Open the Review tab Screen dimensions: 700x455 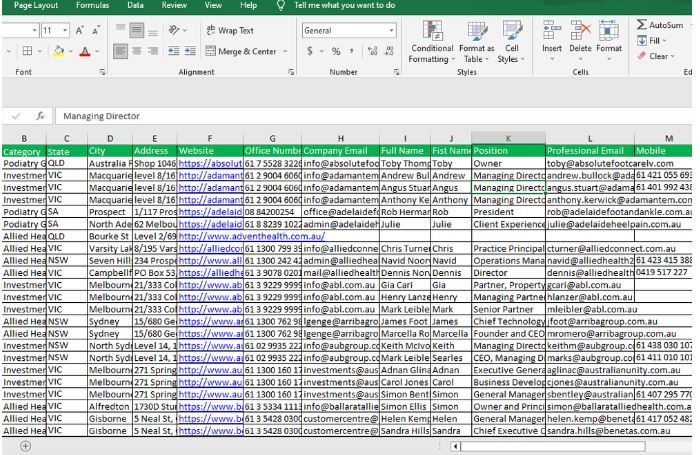click(x=174, y=5)
